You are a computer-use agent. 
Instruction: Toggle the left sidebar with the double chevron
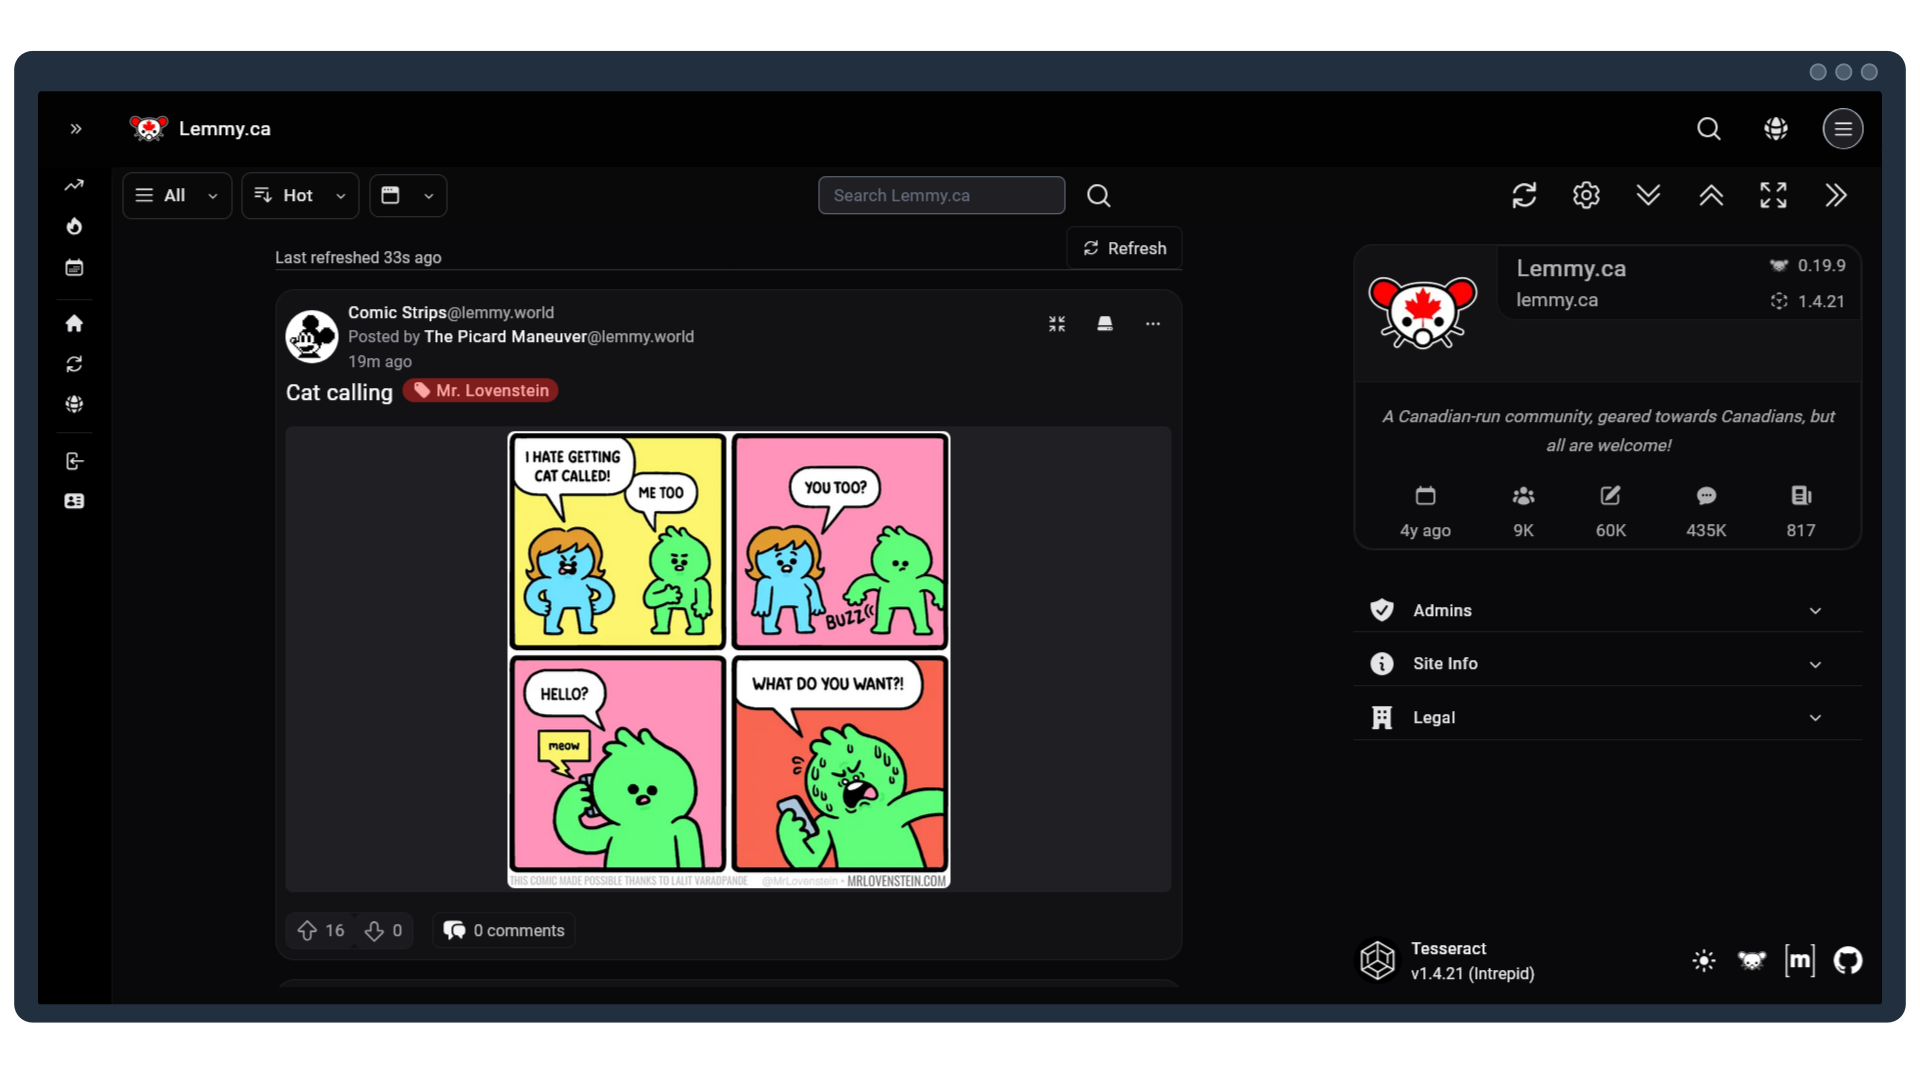[x=76, y=128]
